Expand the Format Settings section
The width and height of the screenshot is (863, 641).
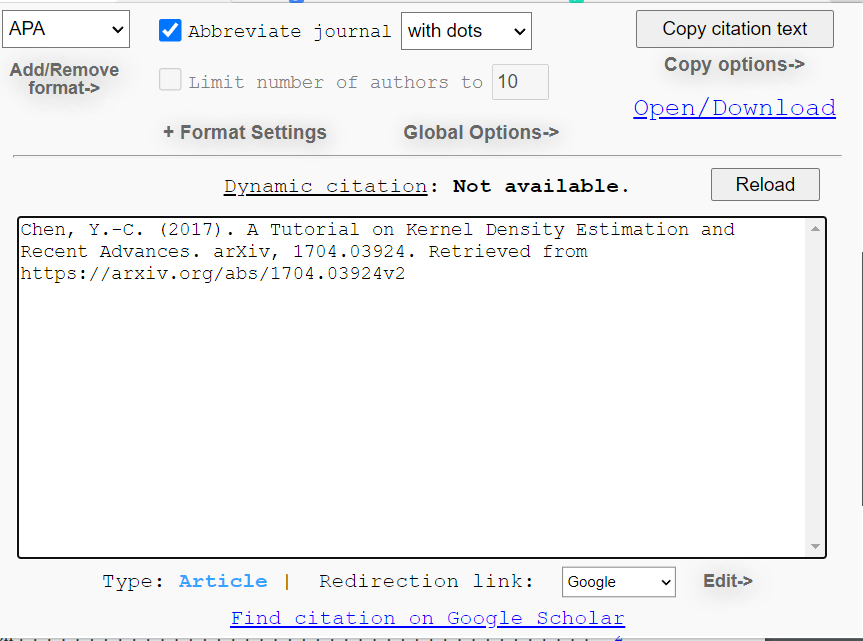(x=245, y=132)
